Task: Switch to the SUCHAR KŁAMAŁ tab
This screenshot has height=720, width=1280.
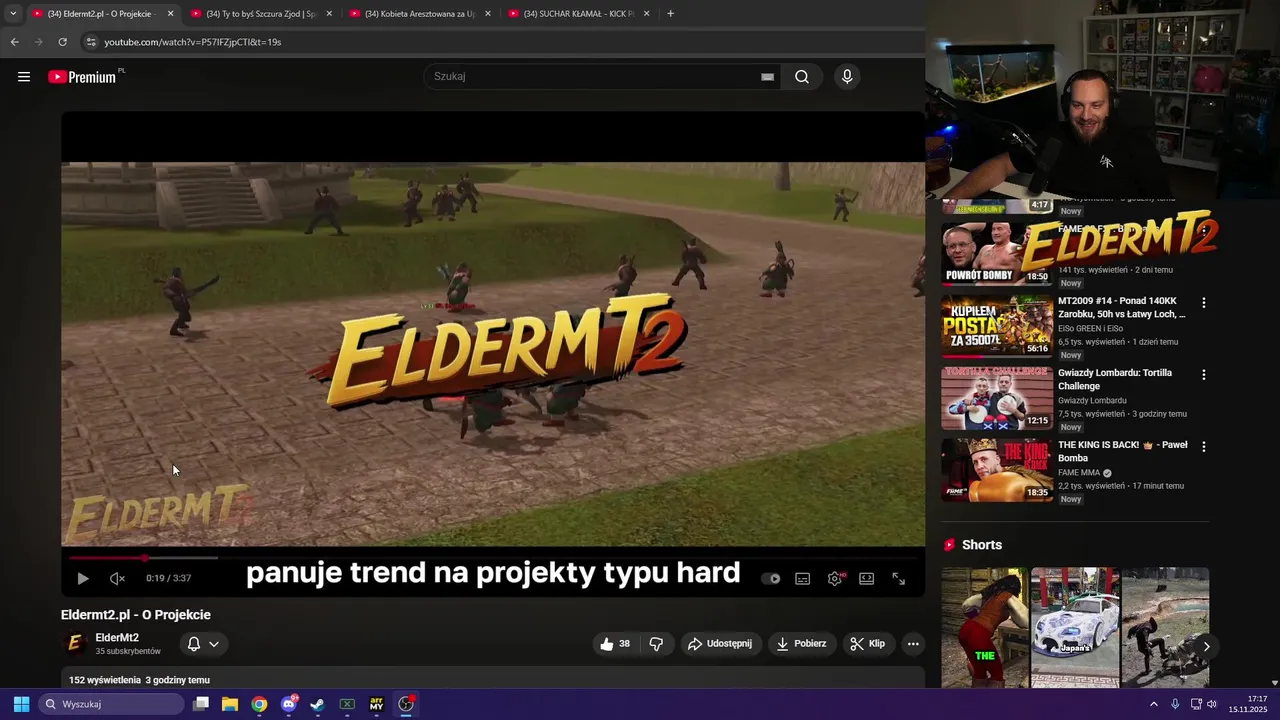Action: tap(578, 14)
